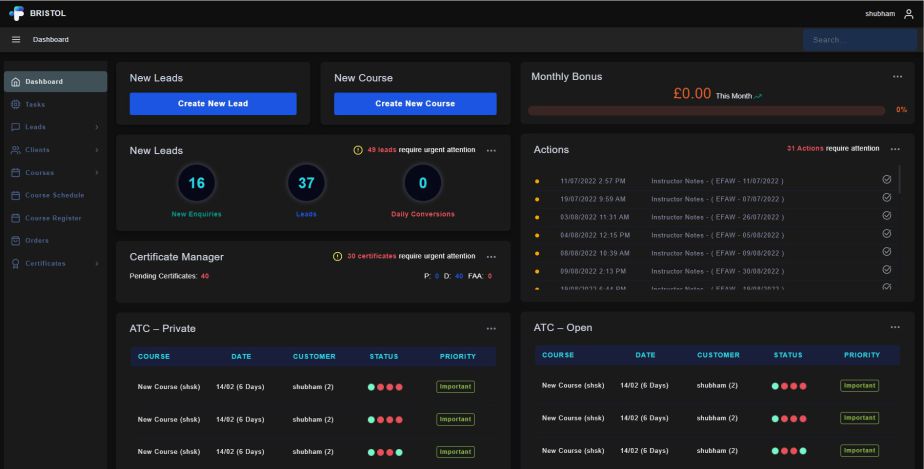Open the 30 certificates urgent attention link
Viewport: 924px width, 469px height.
372,256
